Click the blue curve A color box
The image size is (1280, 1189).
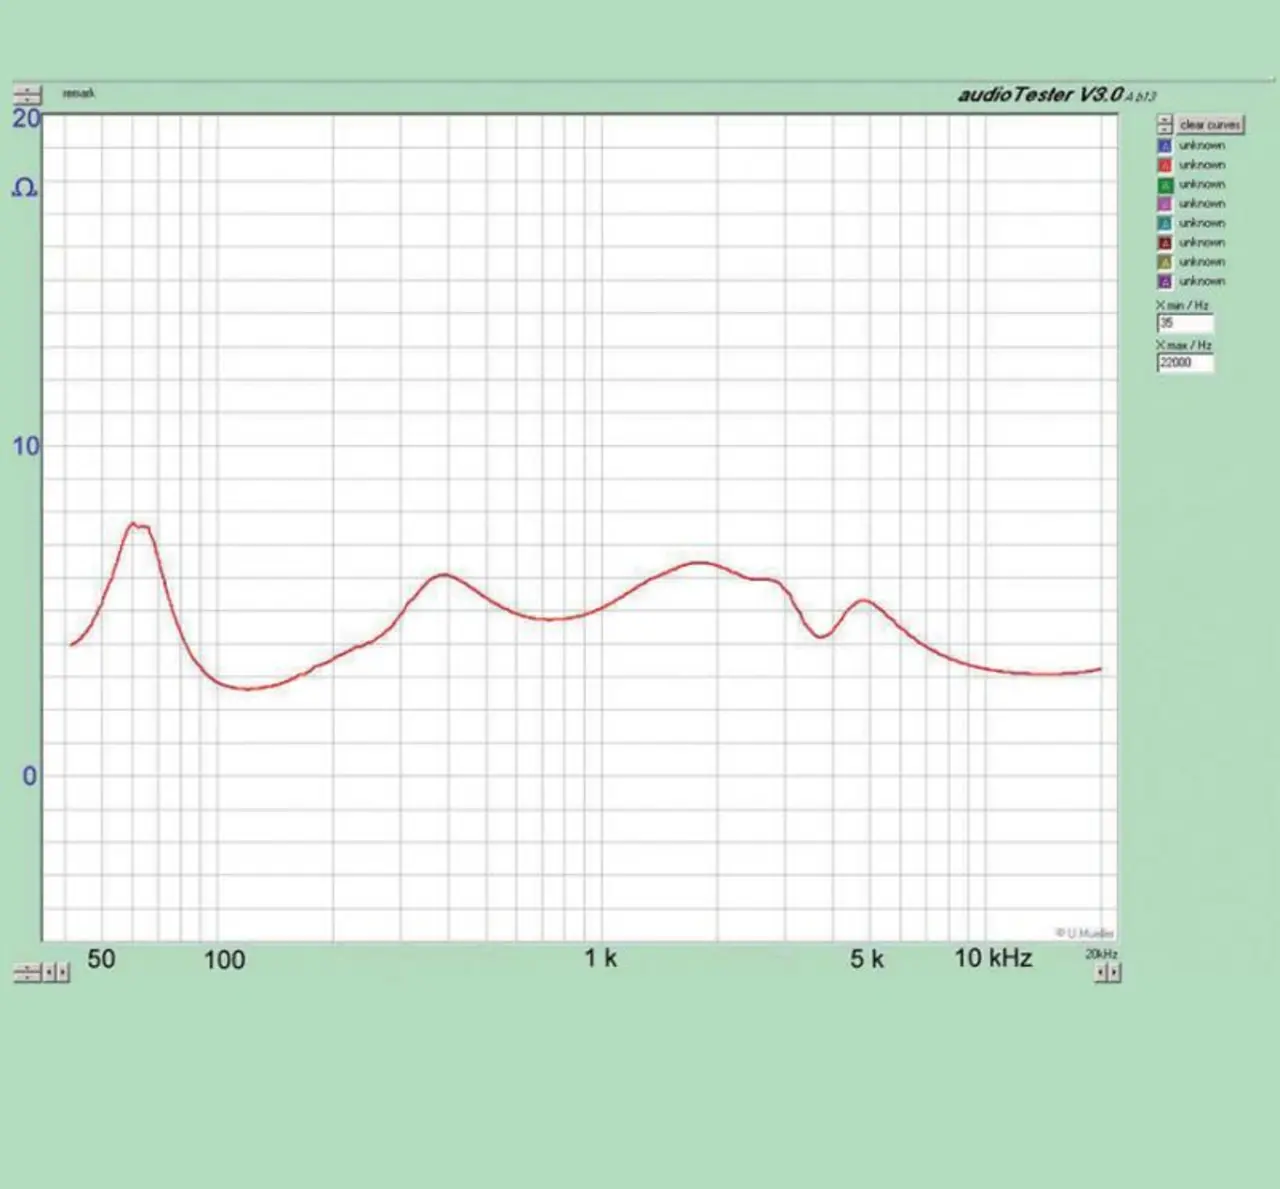click(x=1164, y=146)
